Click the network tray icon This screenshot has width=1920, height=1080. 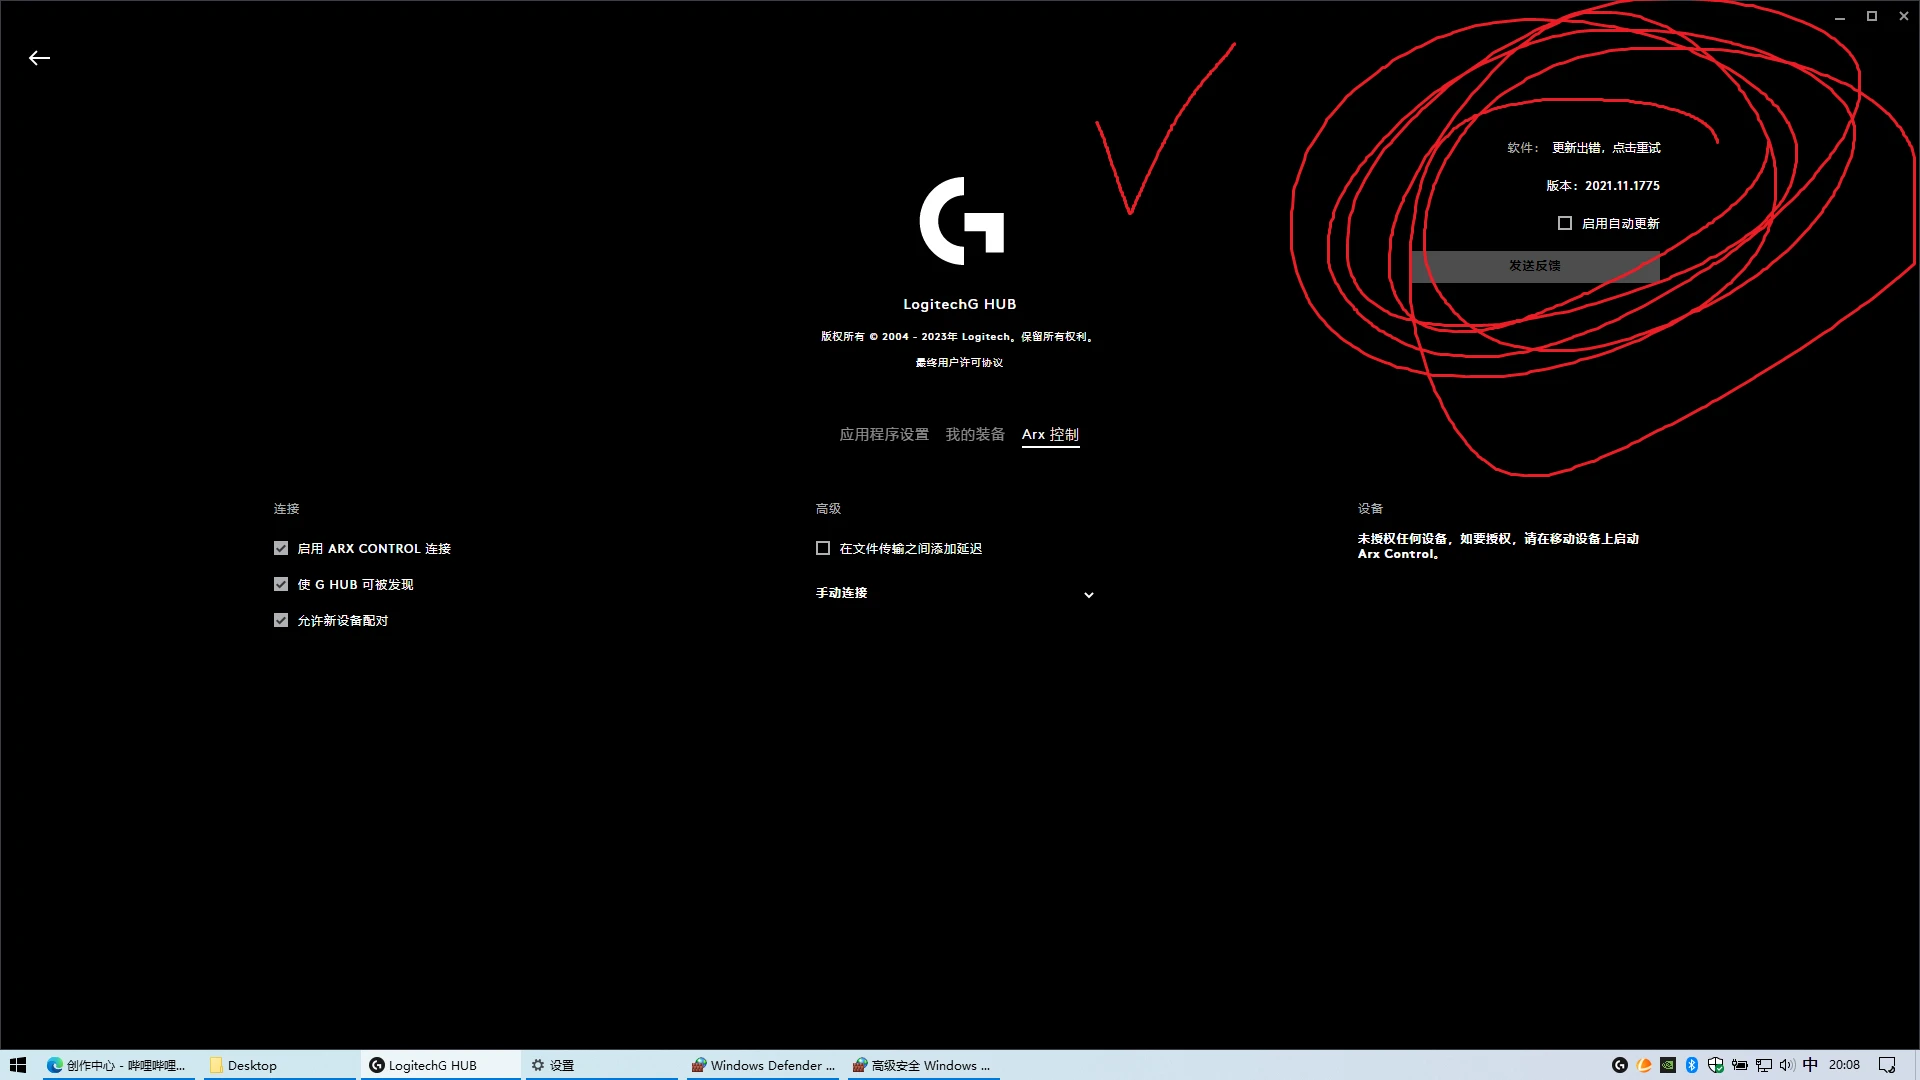coord(1764,1065)
